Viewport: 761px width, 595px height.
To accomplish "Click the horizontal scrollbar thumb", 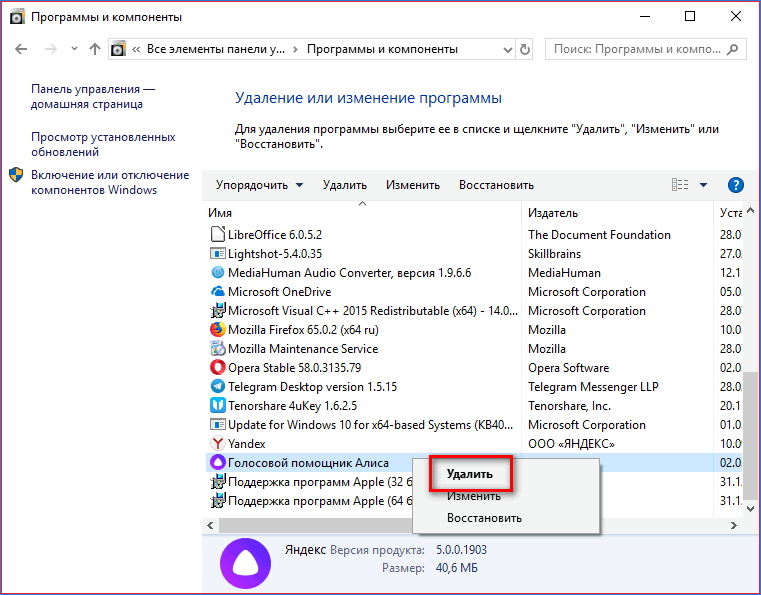I will point(315,525).
